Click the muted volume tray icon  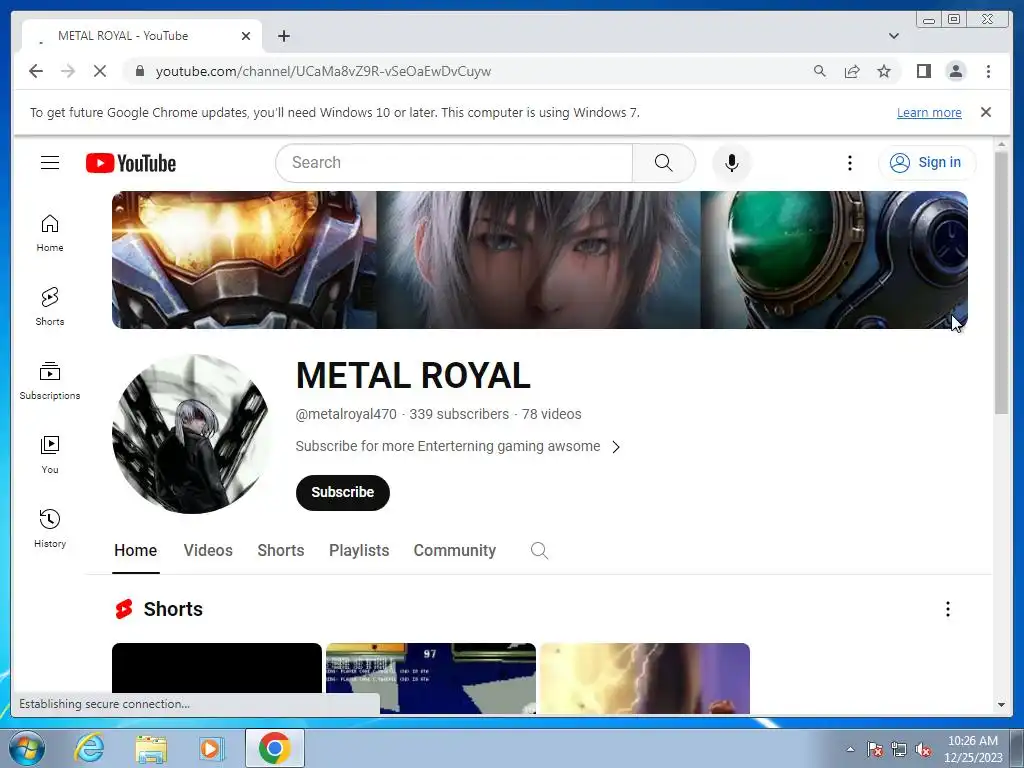(x=923, y=750)
